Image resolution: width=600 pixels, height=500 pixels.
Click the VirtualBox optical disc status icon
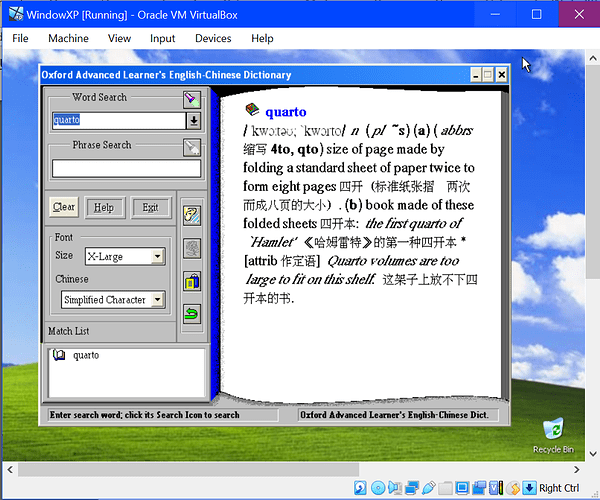tap(378, 488)
